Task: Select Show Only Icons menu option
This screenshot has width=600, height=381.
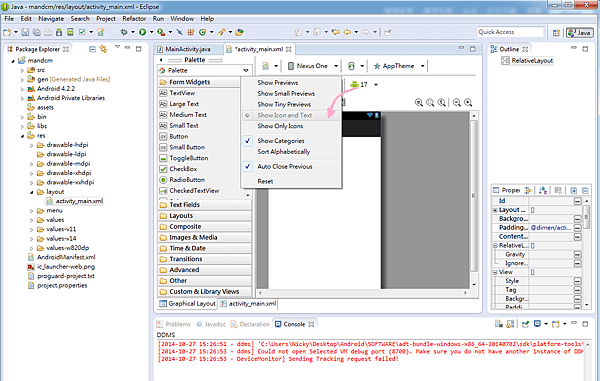Action: pyautogui.click(x=291, y=126)
